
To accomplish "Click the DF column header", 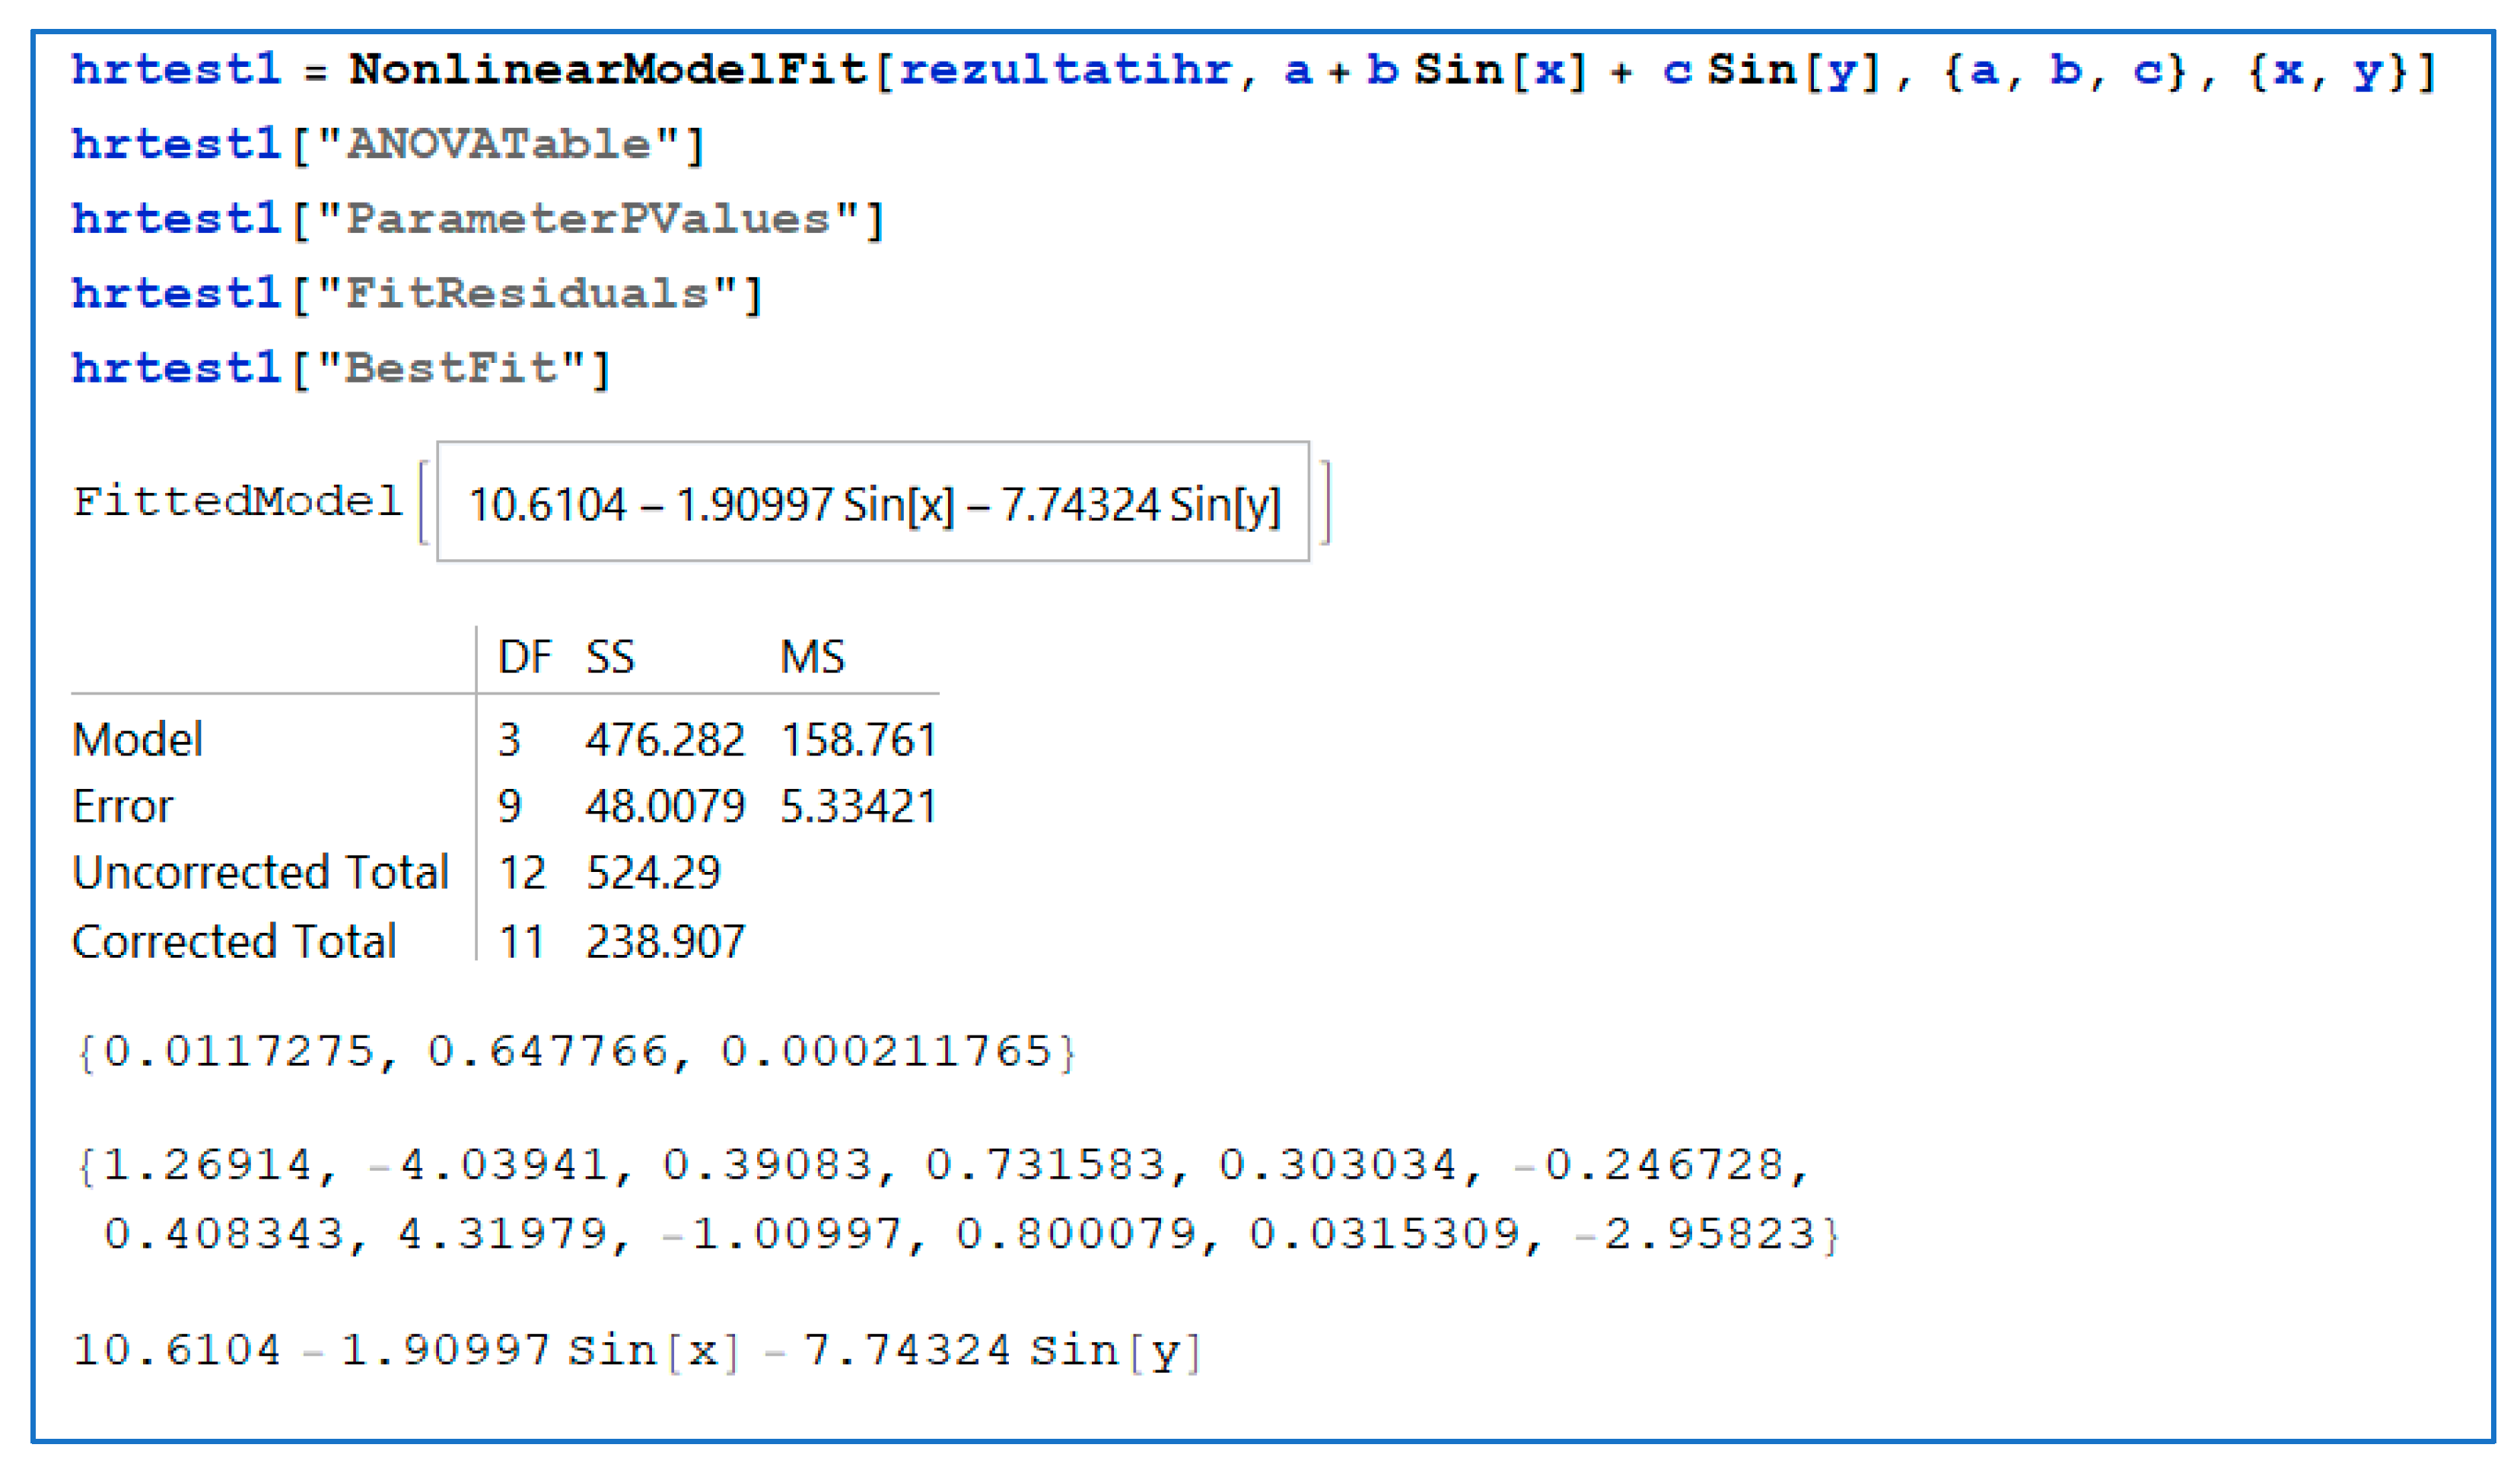I will 524,657.
